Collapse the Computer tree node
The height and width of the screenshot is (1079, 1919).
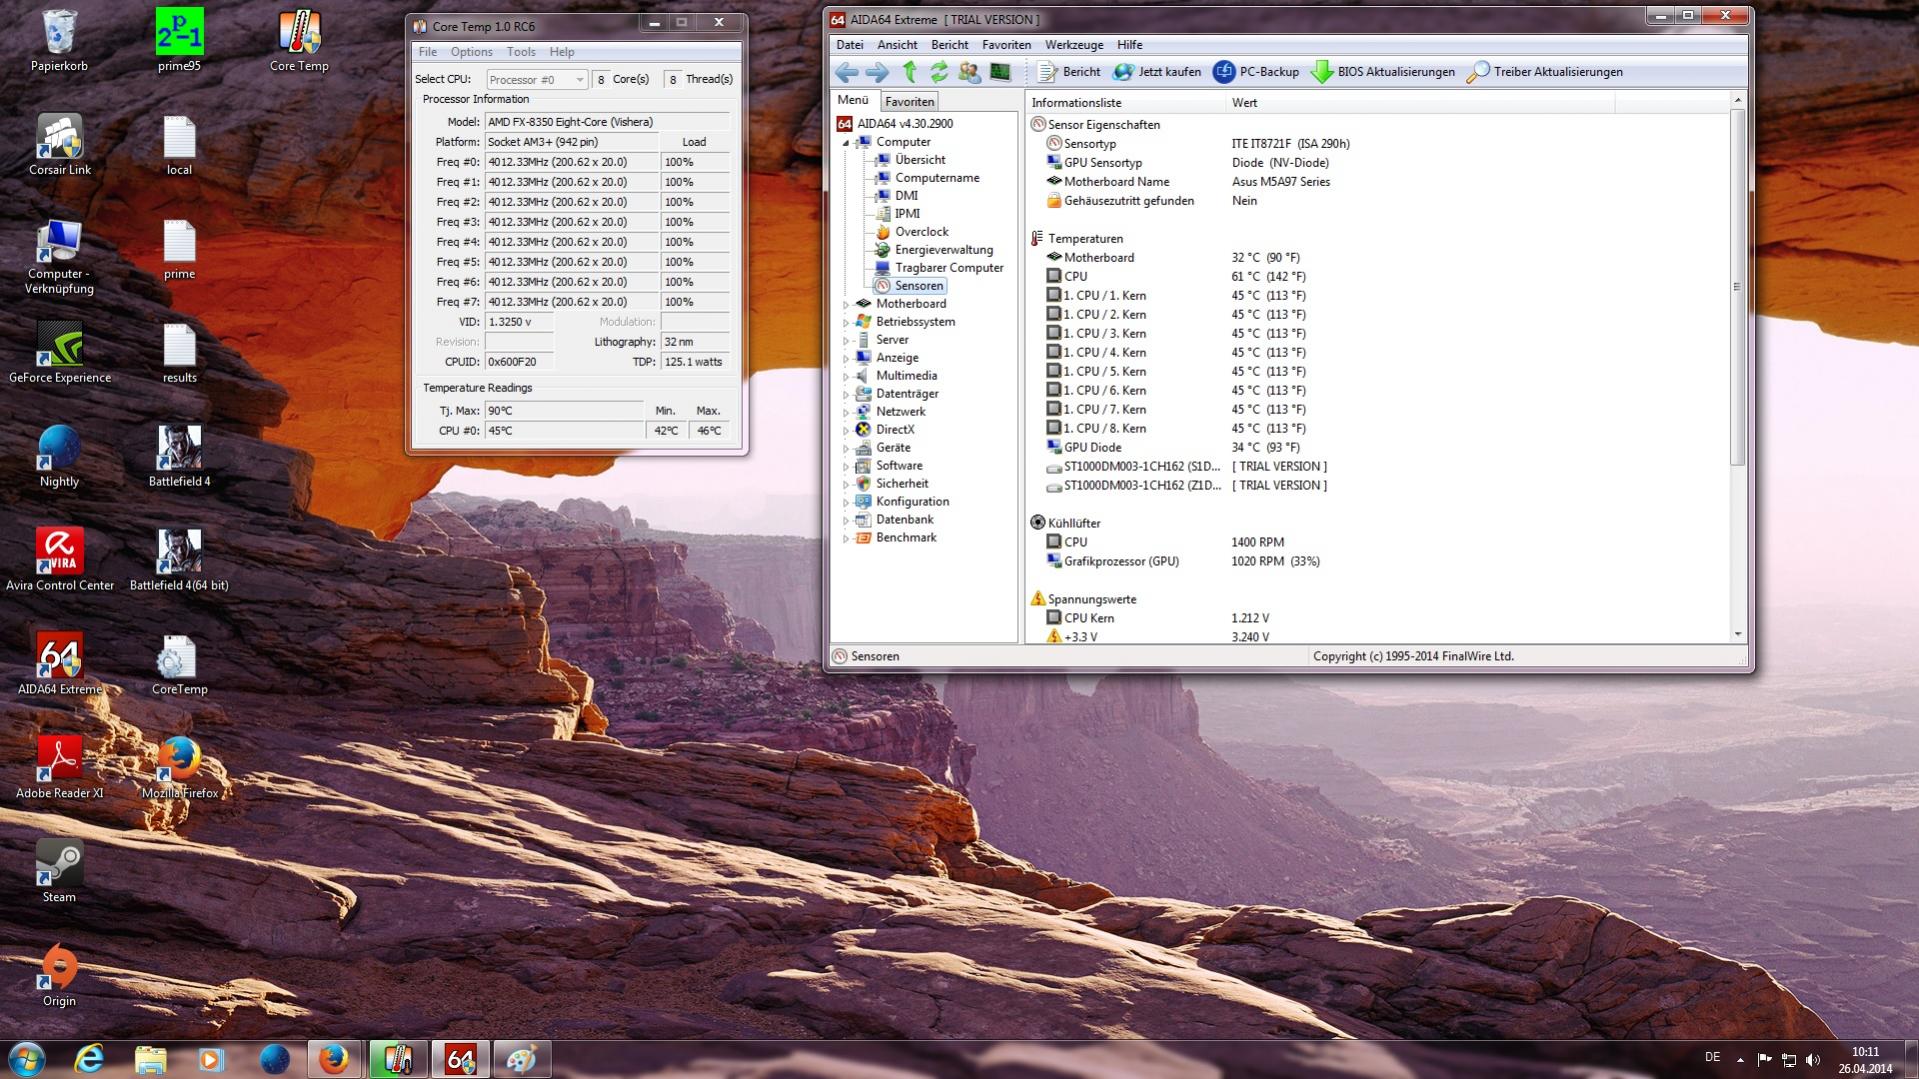coord(846,142)
